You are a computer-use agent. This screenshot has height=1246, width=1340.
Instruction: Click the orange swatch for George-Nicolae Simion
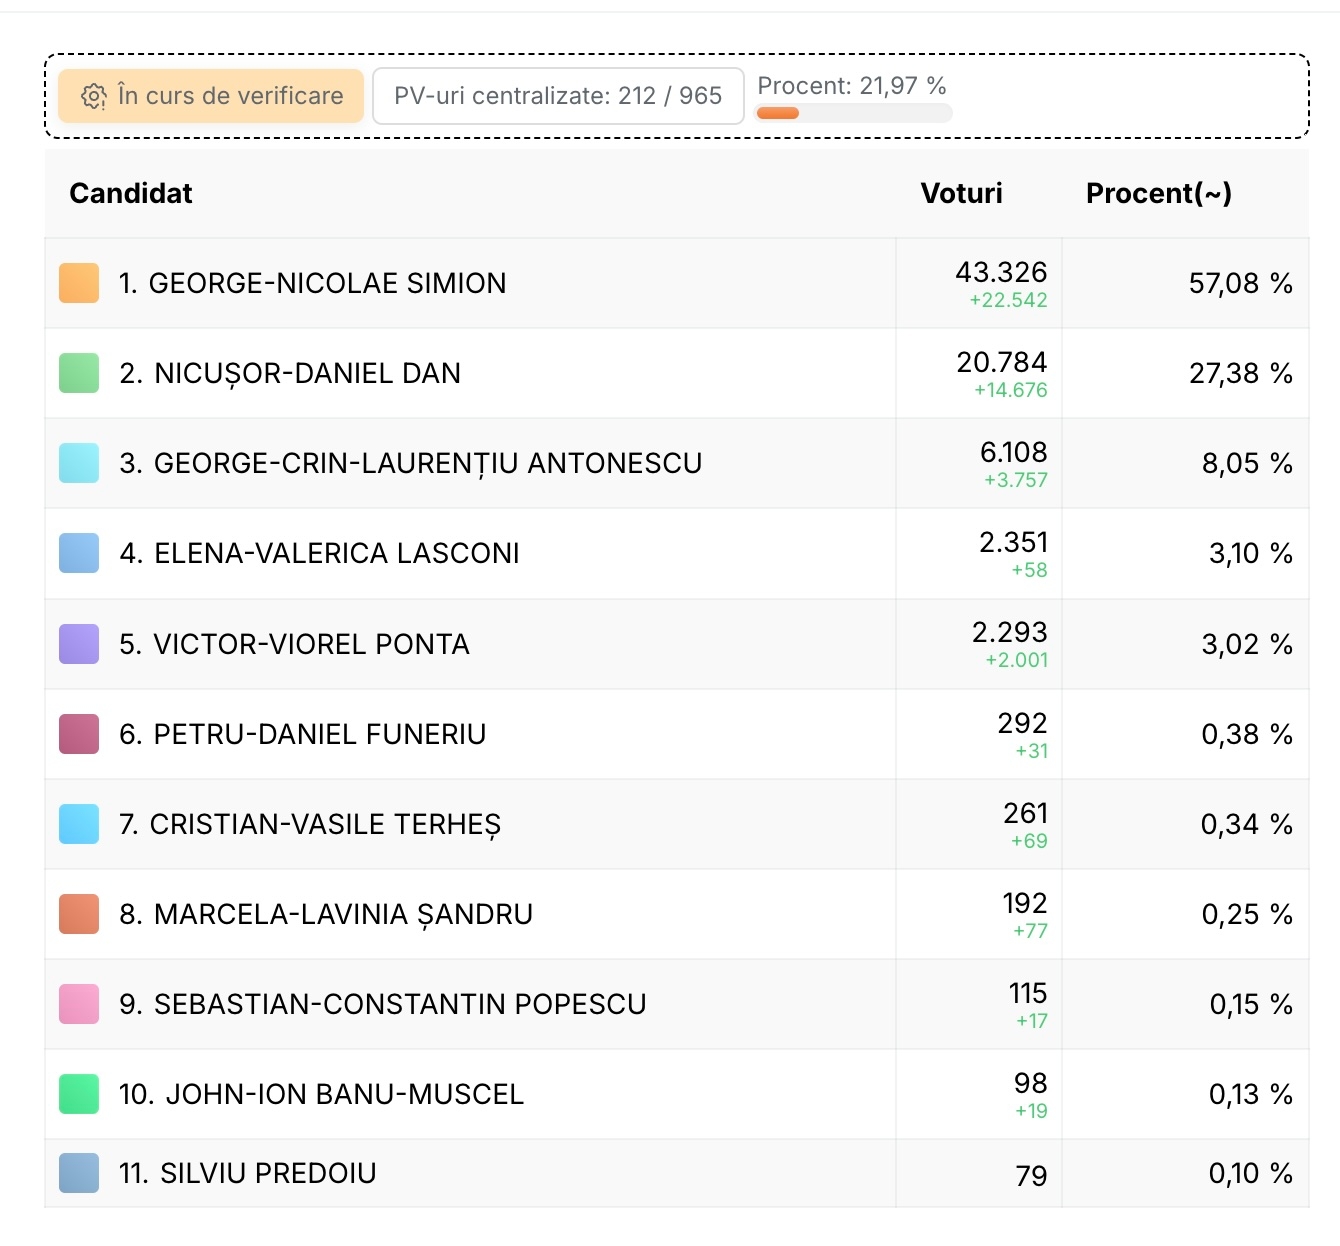(x=79, y=283)
